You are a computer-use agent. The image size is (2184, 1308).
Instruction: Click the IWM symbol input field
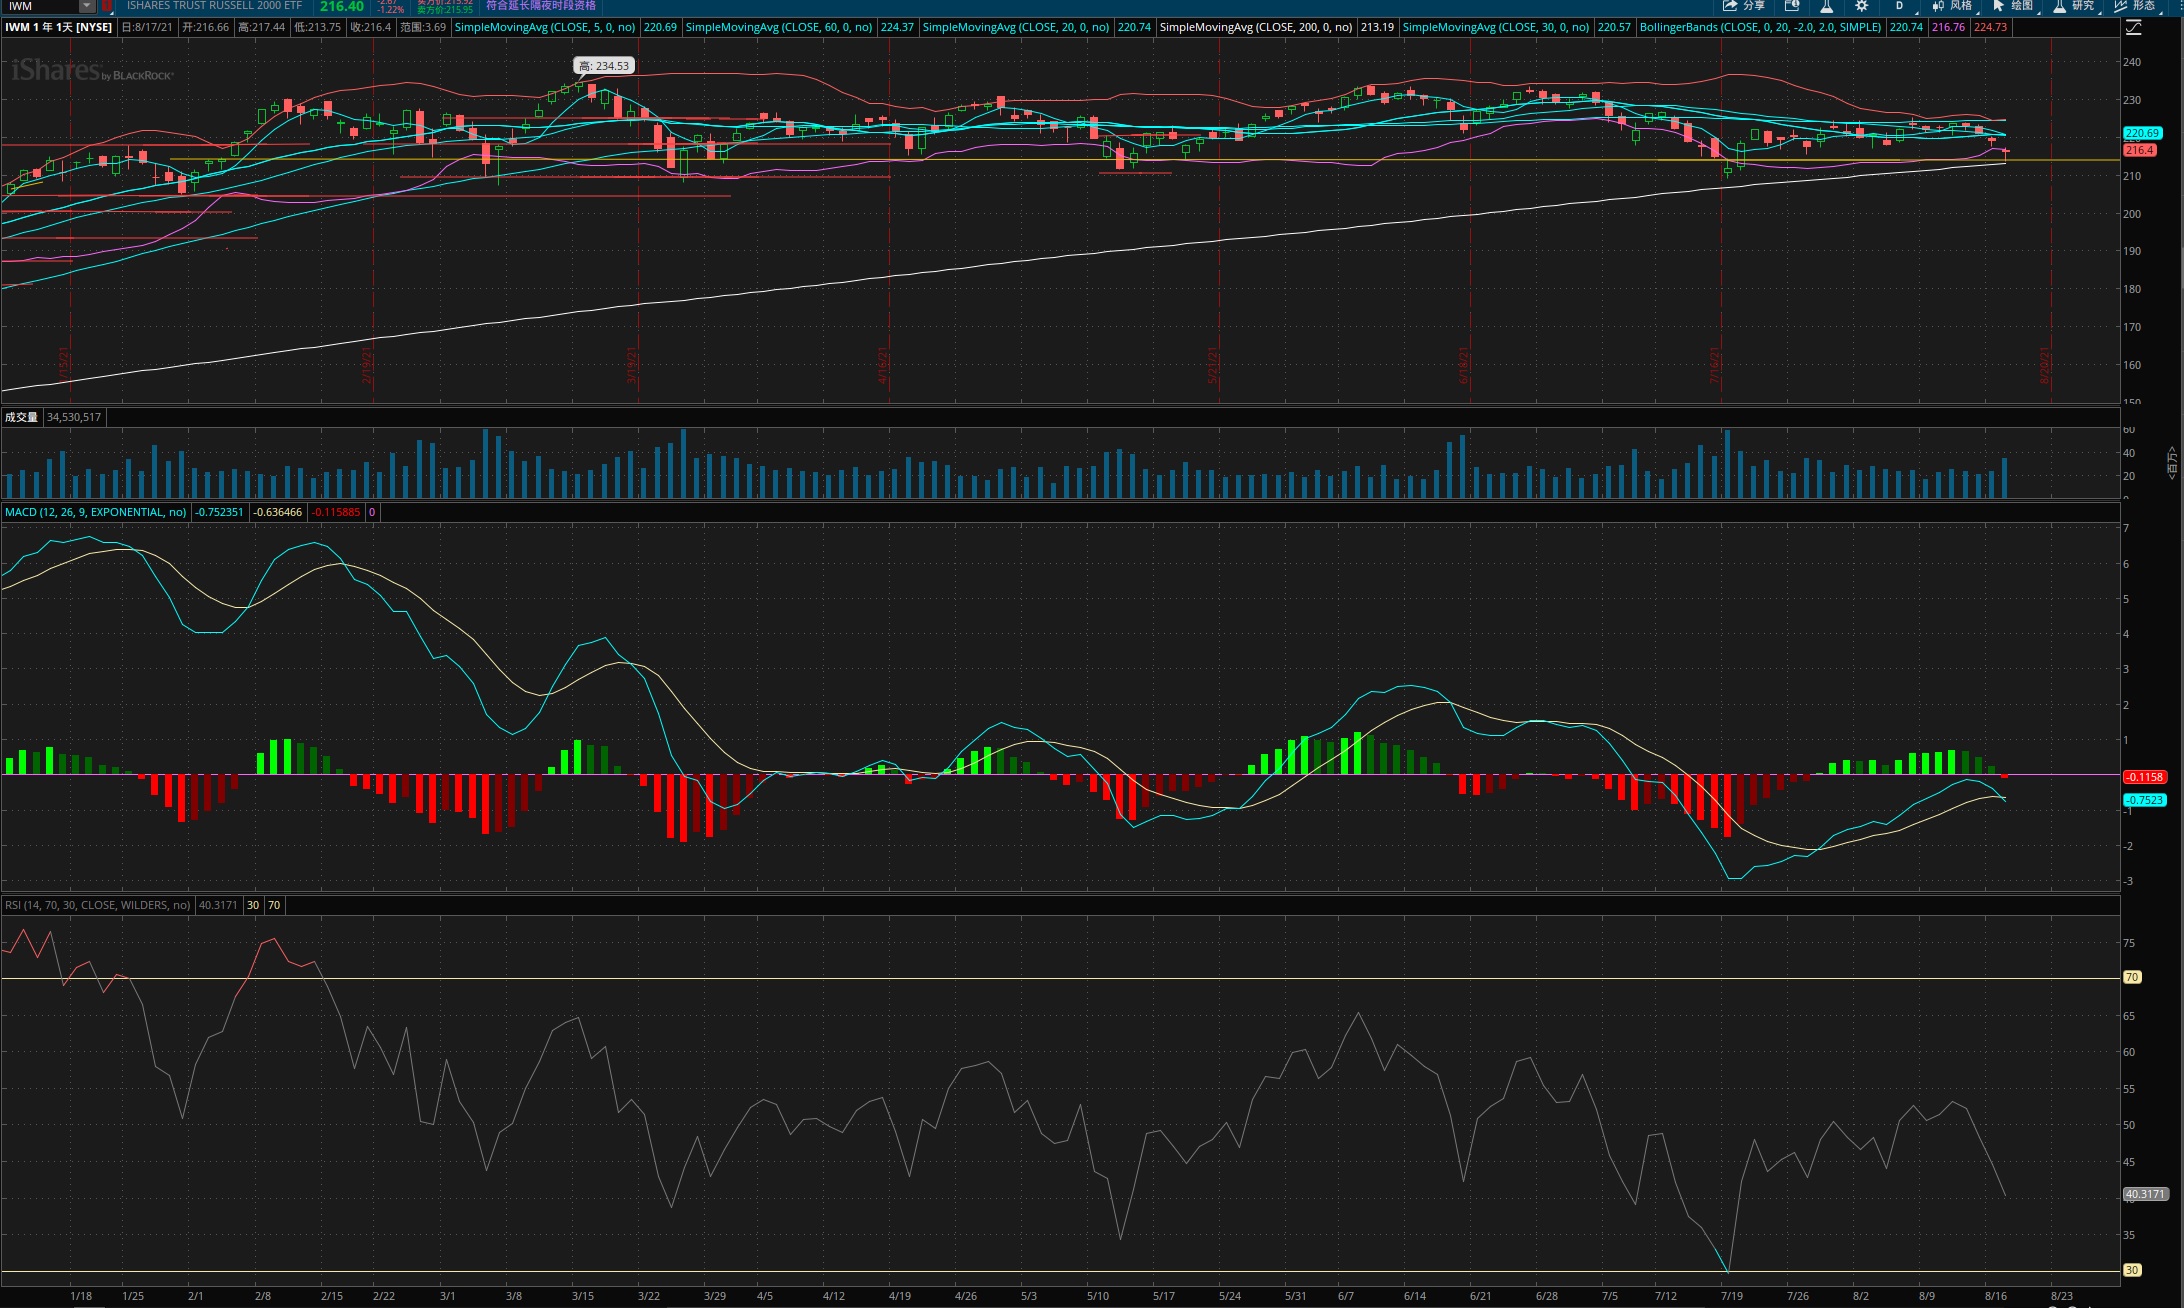tap(40, 6)
